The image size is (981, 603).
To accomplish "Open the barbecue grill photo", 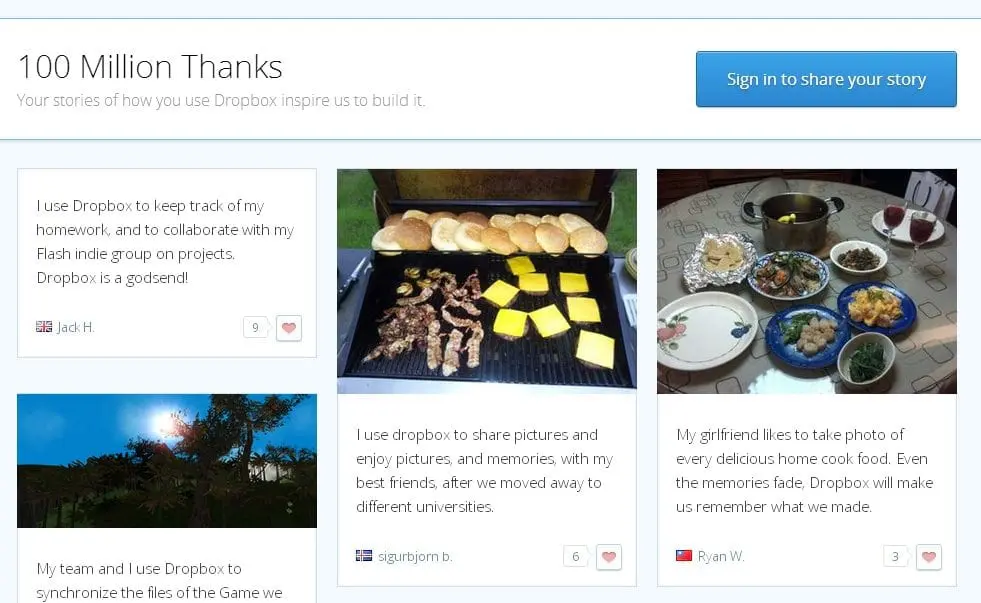I will tap(487, 281).
